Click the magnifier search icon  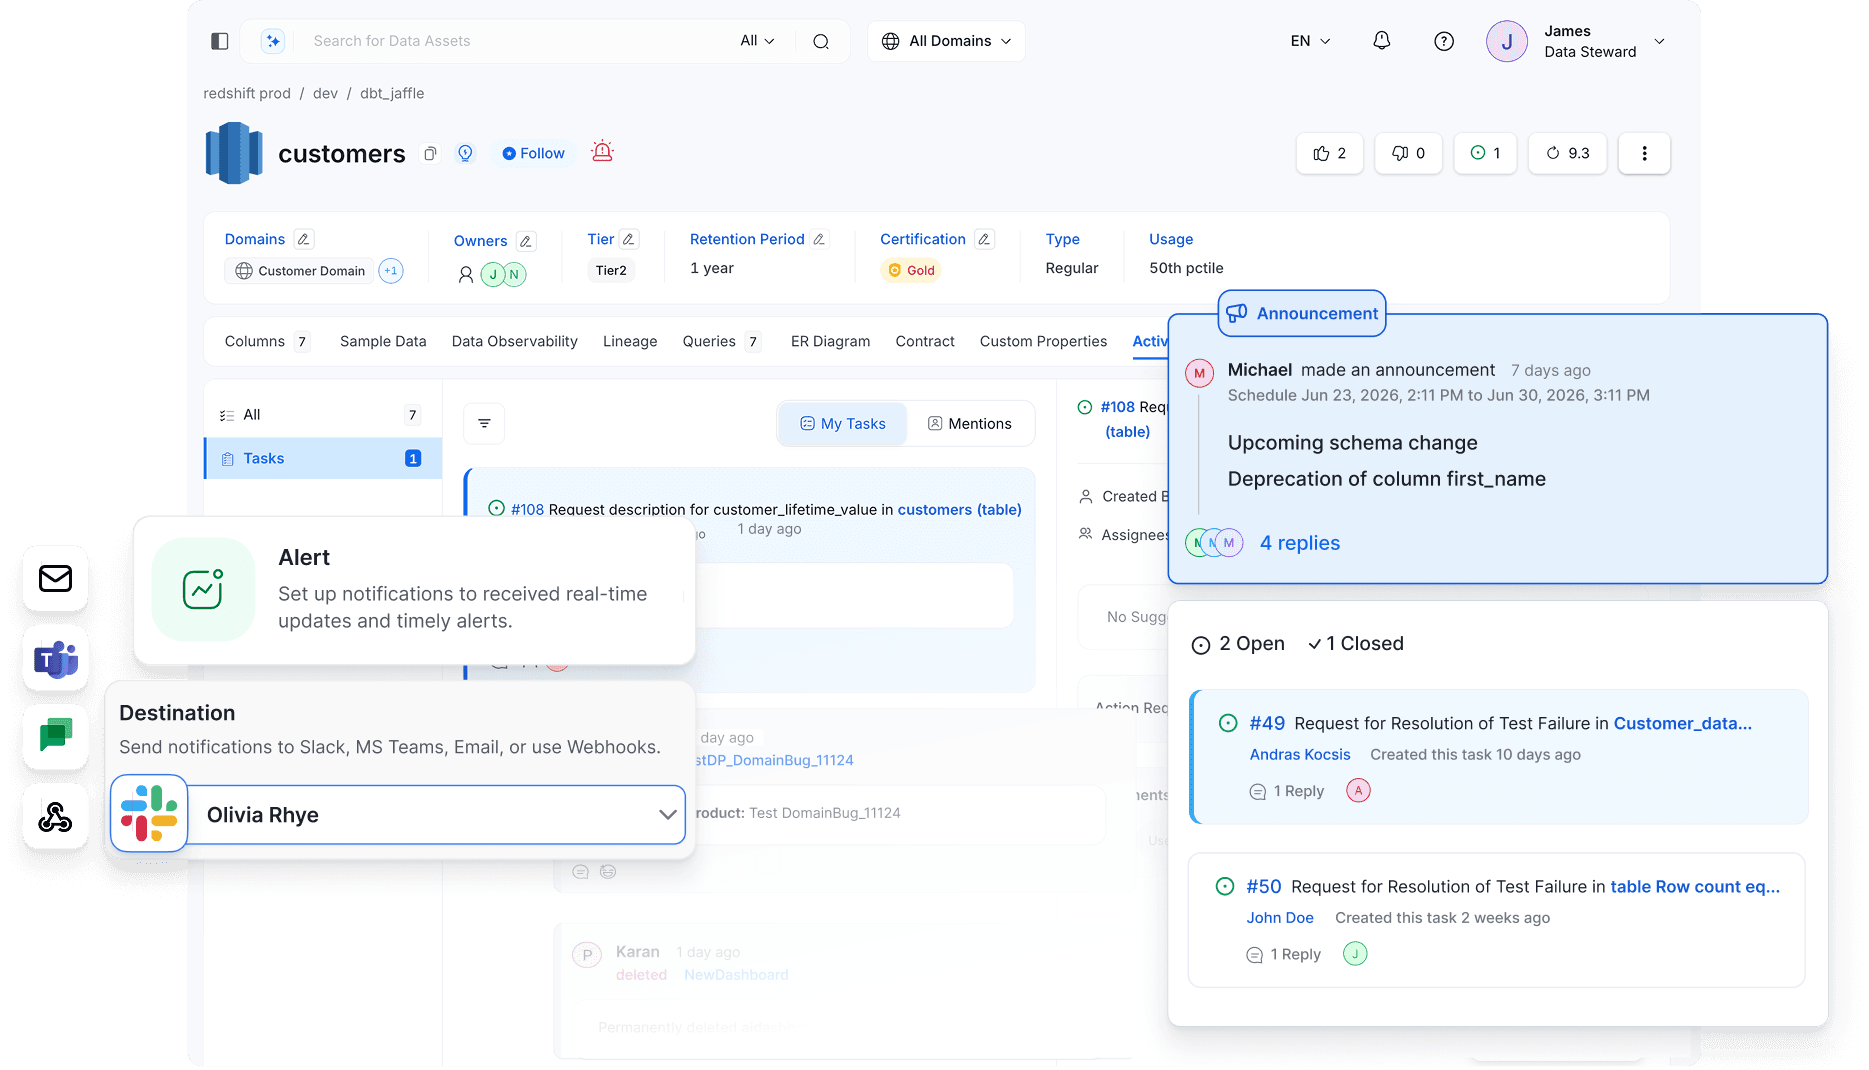(821, 41)
